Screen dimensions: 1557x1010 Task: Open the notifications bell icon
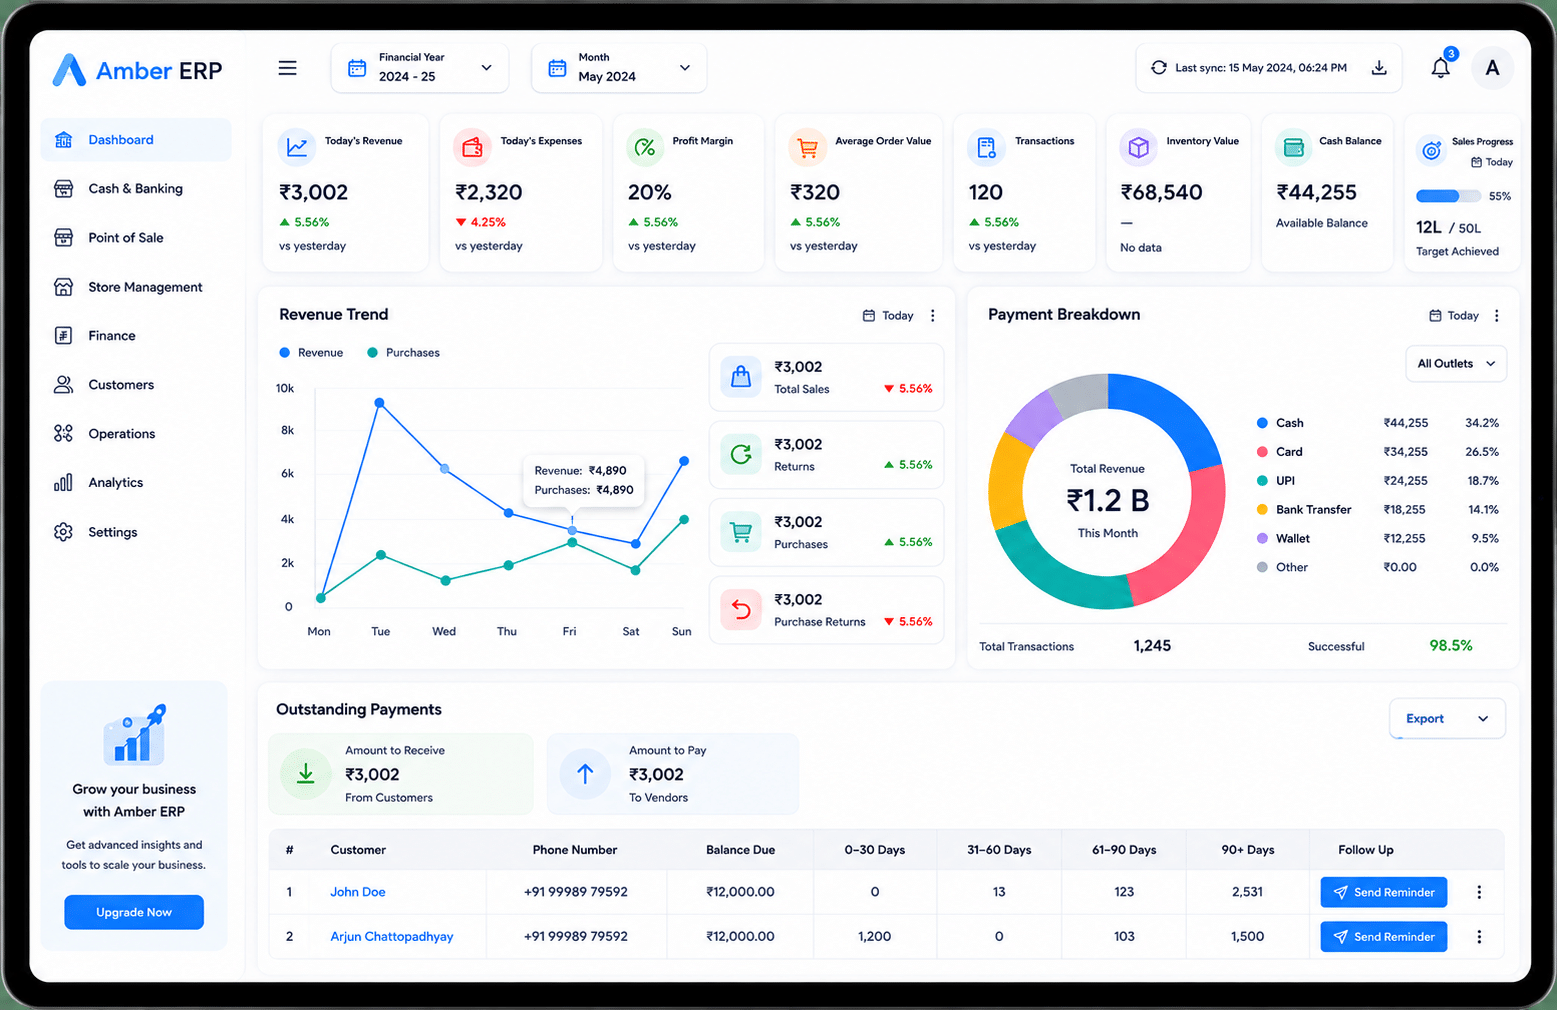[x=1440, y=68]
